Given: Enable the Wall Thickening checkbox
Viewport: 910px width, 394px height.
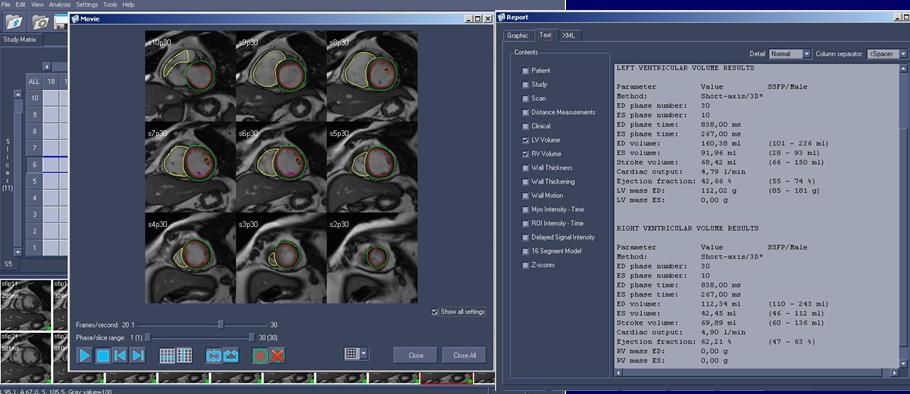Looking at the screenshot, I should tap(525, 182).
